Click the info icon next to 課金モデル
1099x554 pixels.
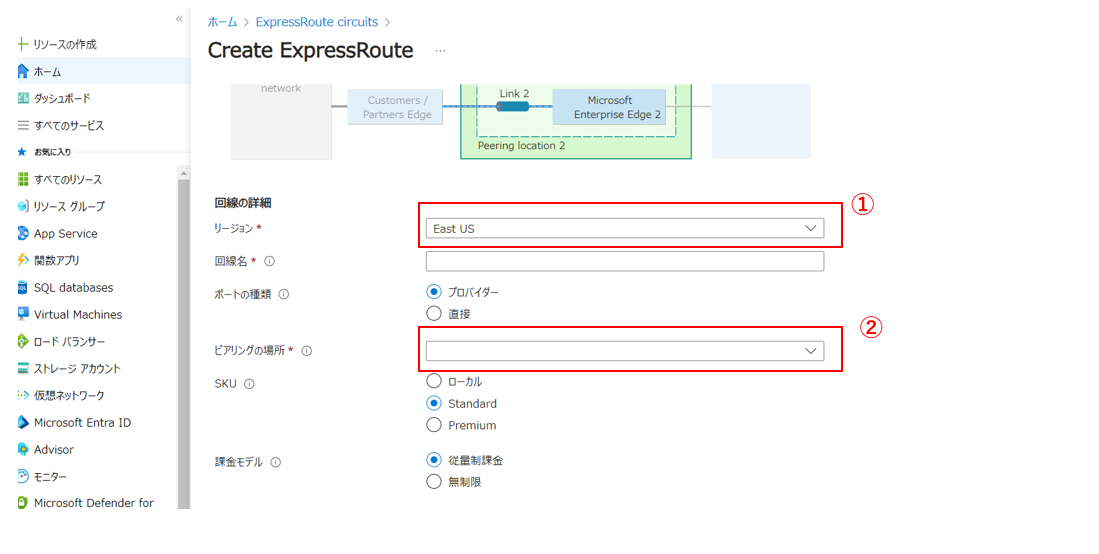click(x=275, y=462)
